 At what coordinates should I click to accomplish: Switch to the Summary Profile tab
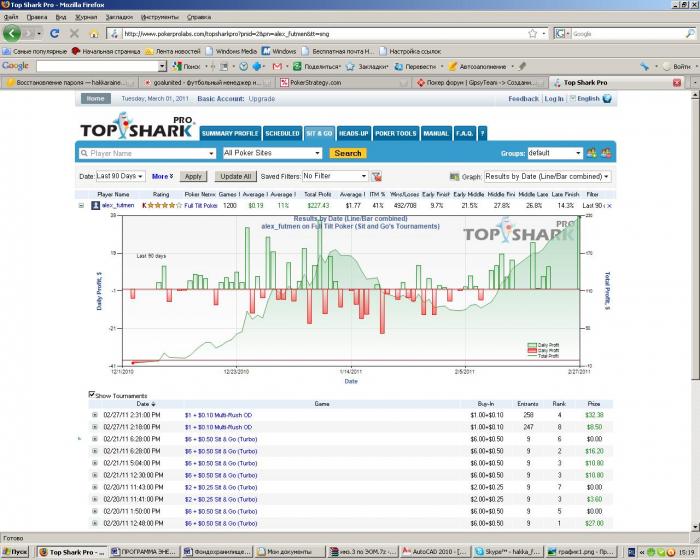(230, 133)
